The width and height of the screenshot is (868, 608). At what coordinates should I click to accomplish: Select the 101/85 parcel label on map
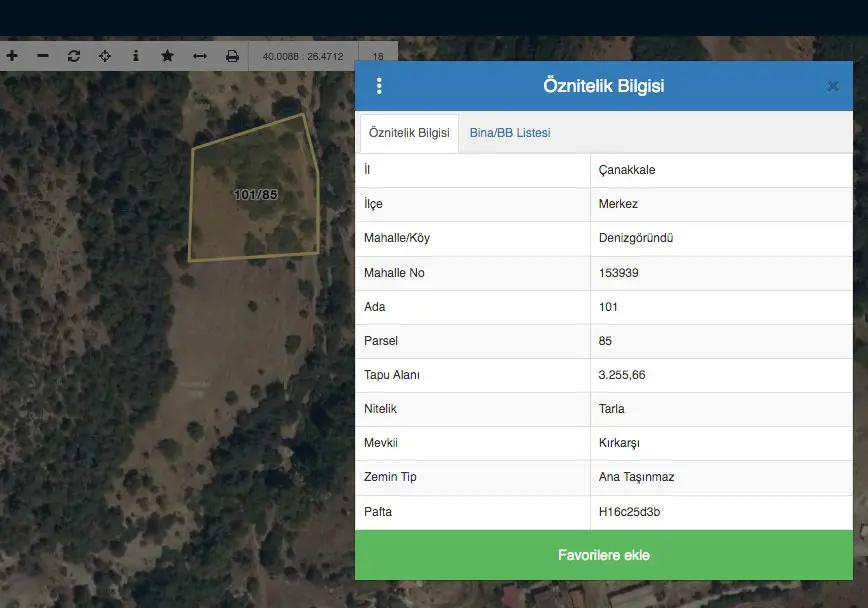pyautogui.click(x=256, y=195)
